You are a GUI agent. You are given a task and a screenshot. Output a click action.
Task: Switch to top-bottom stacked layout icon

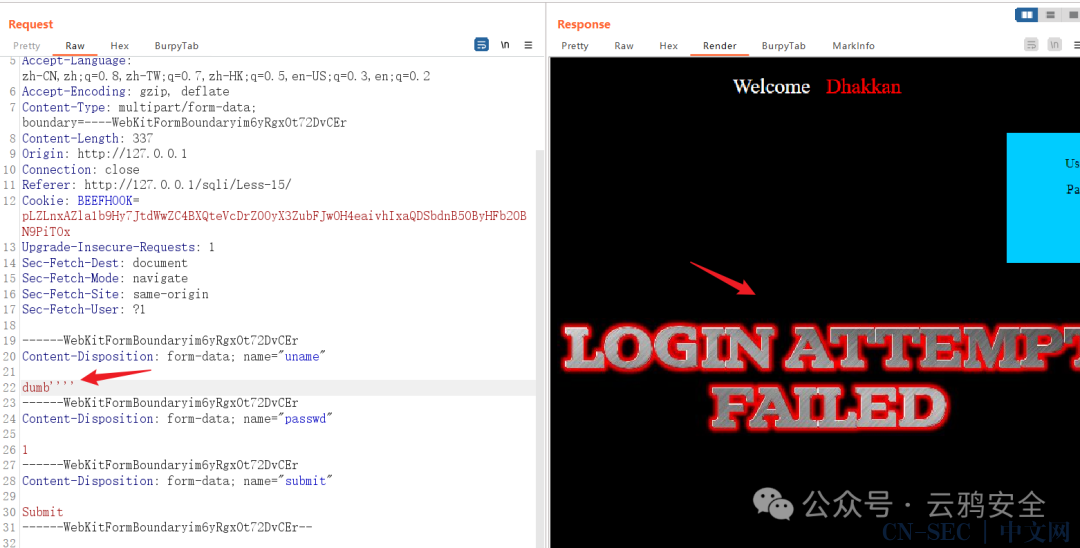[1050, 14]
